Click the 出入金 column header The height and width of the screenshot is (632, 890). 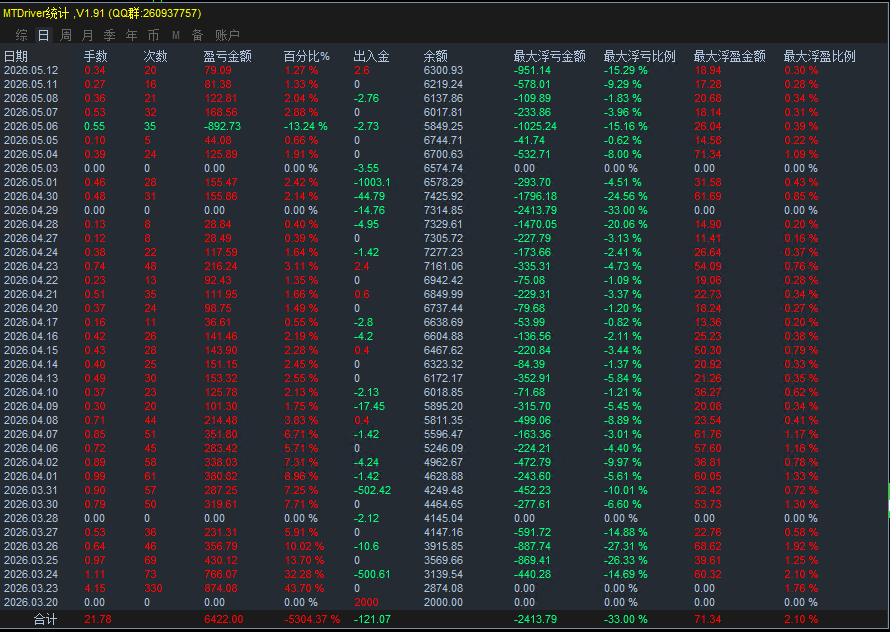click(x=371, y=56)
